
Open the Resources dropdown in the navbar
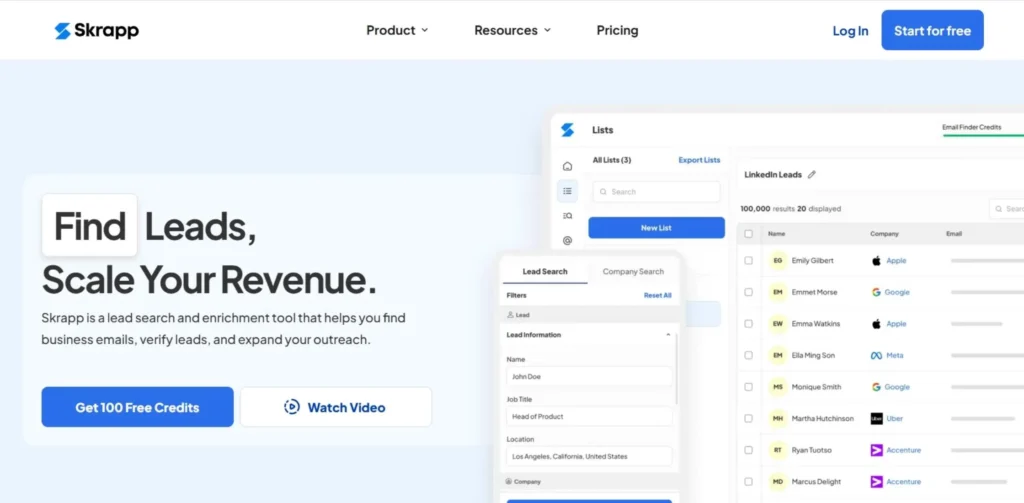(x=512, y=31)
